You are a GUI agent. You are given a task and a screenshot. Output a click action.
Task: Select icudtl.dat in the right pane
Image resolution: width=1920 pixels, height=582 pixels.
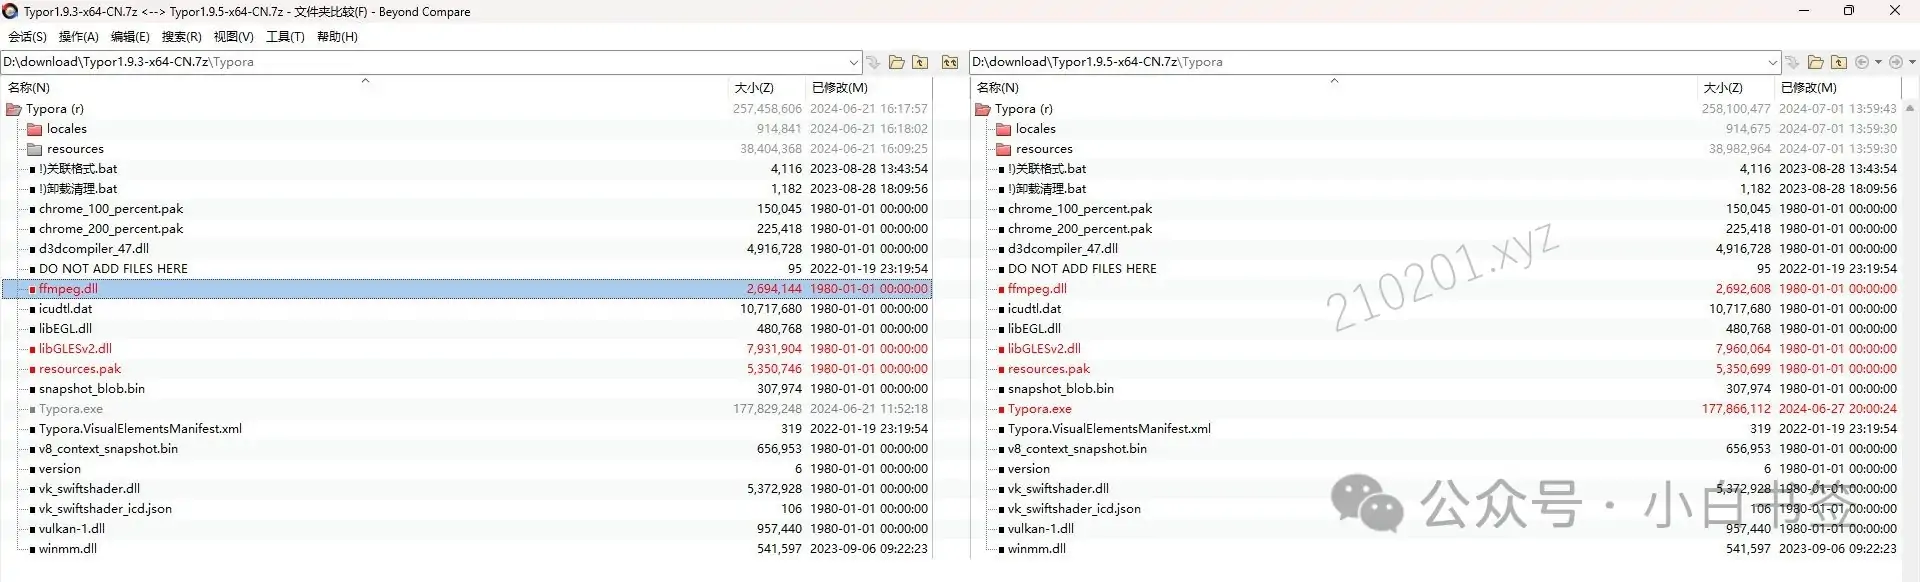coord(1035,309)
